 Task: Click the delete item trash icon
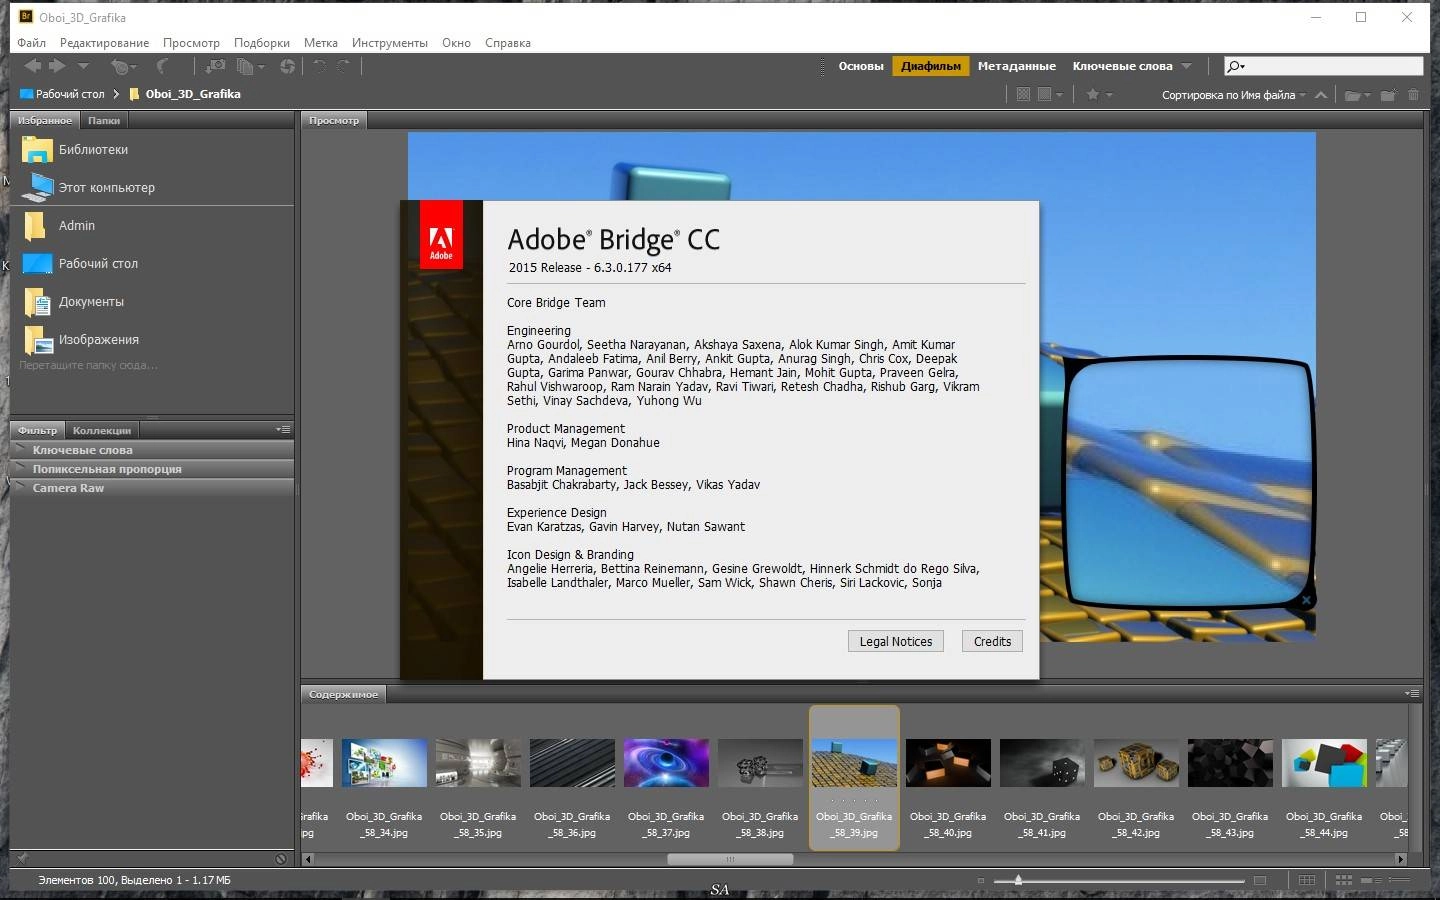pyautogui.click(x=1413, y=95)
